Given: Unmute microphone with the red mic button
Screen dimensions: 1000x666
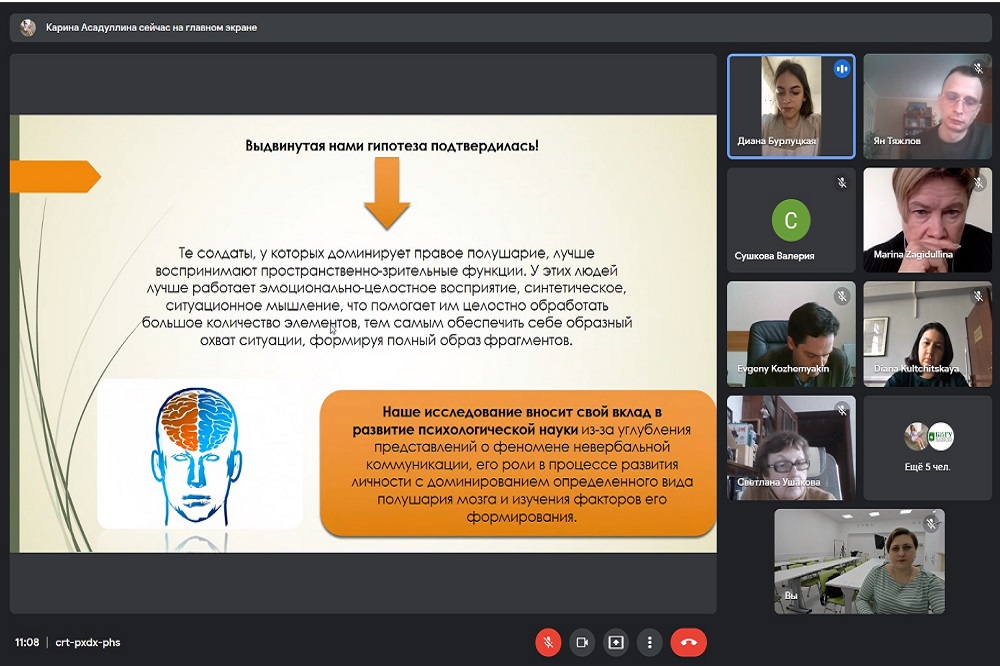Looking at the screenshot, I should click(x=548, y=642).
